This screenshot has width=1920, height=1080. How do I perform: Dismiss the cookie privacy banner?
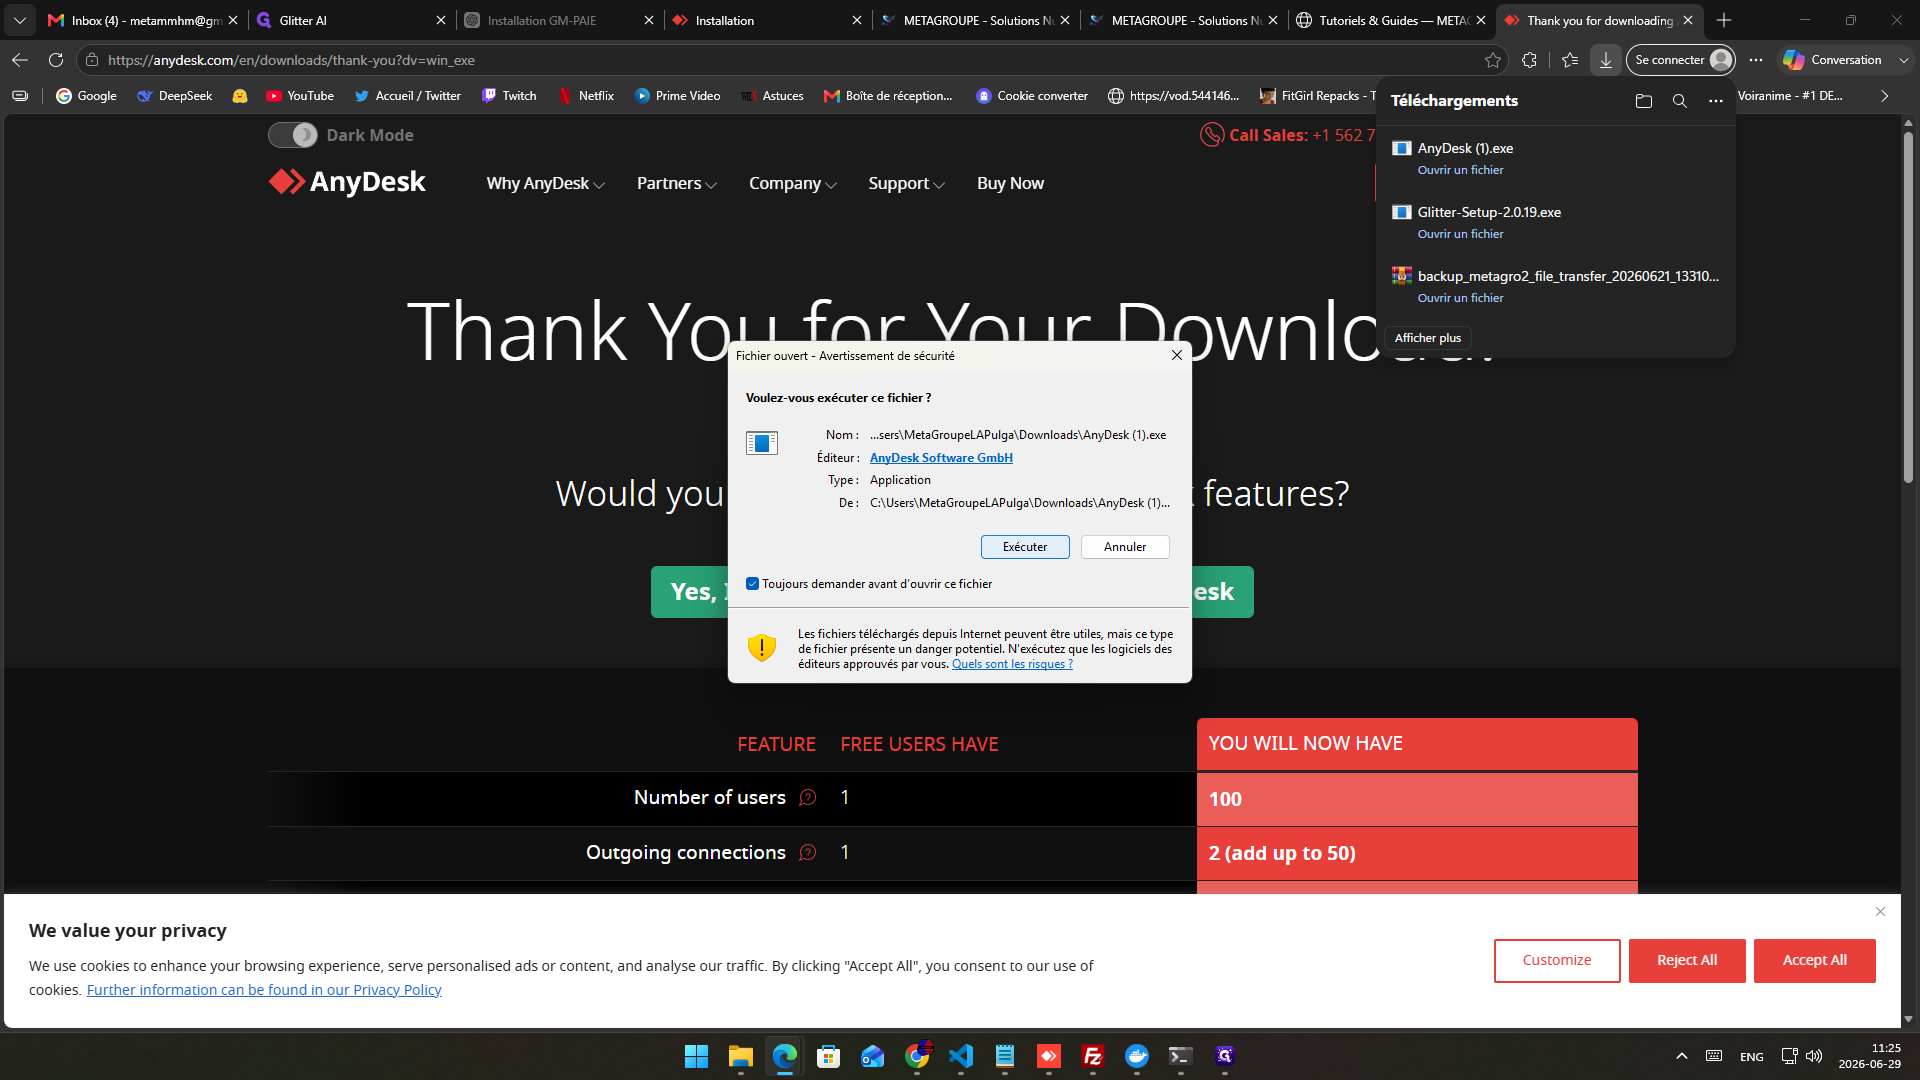1880,911
